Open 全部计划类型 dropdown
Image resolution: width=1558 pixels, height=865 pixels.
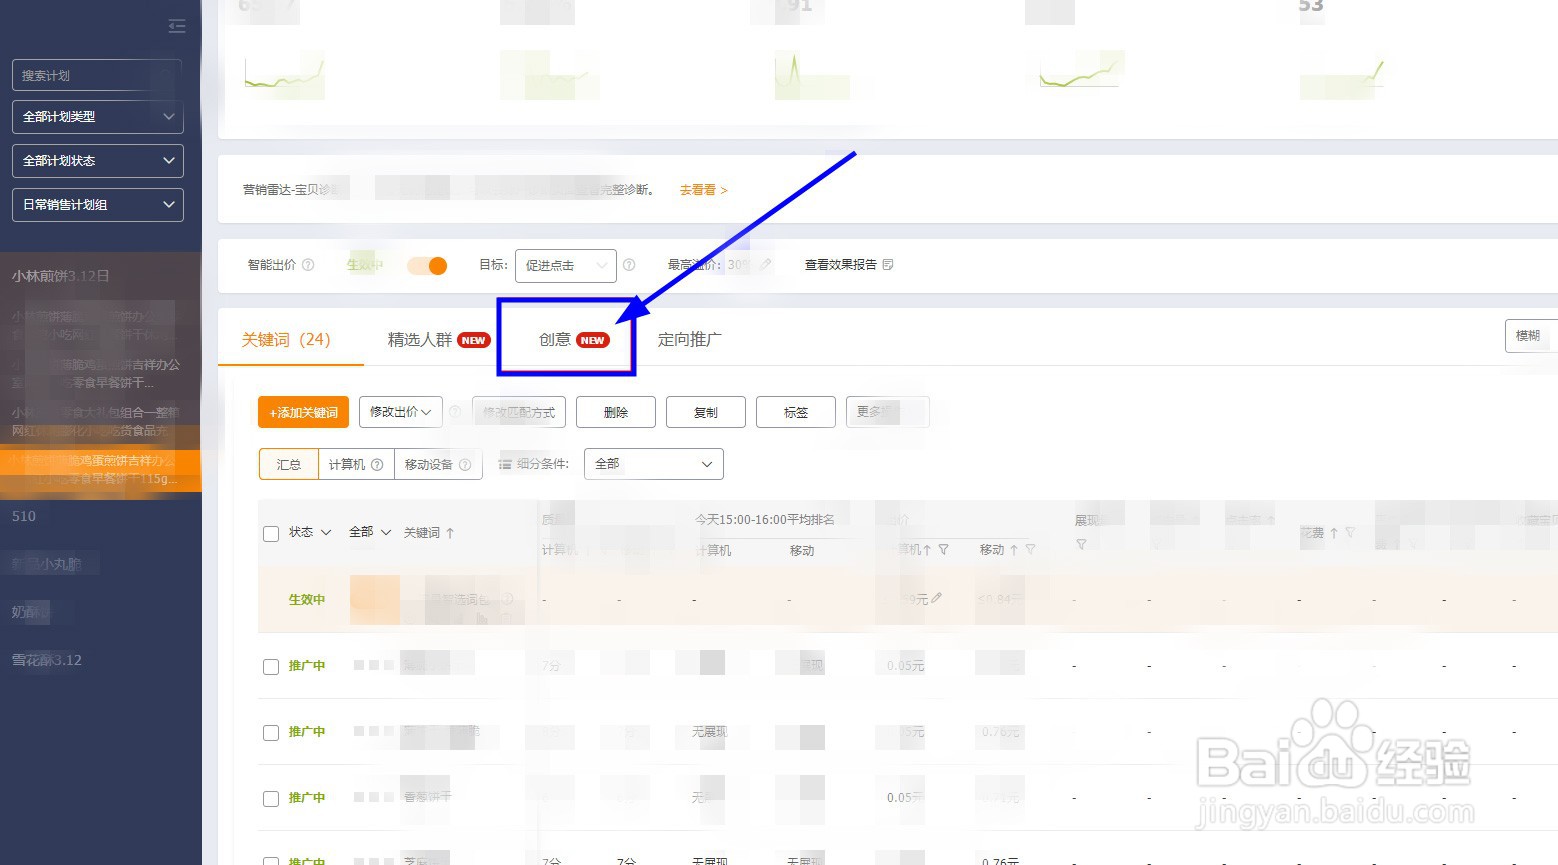(98, 117)
